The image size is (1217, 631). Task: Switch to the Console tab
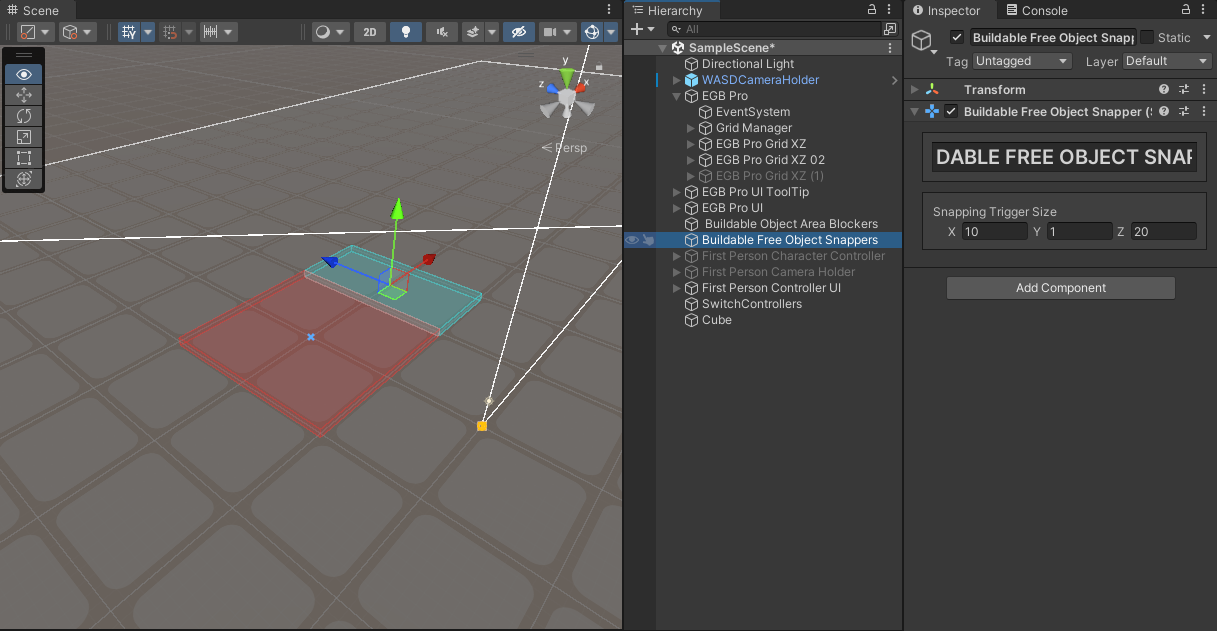coord(1036,10)
